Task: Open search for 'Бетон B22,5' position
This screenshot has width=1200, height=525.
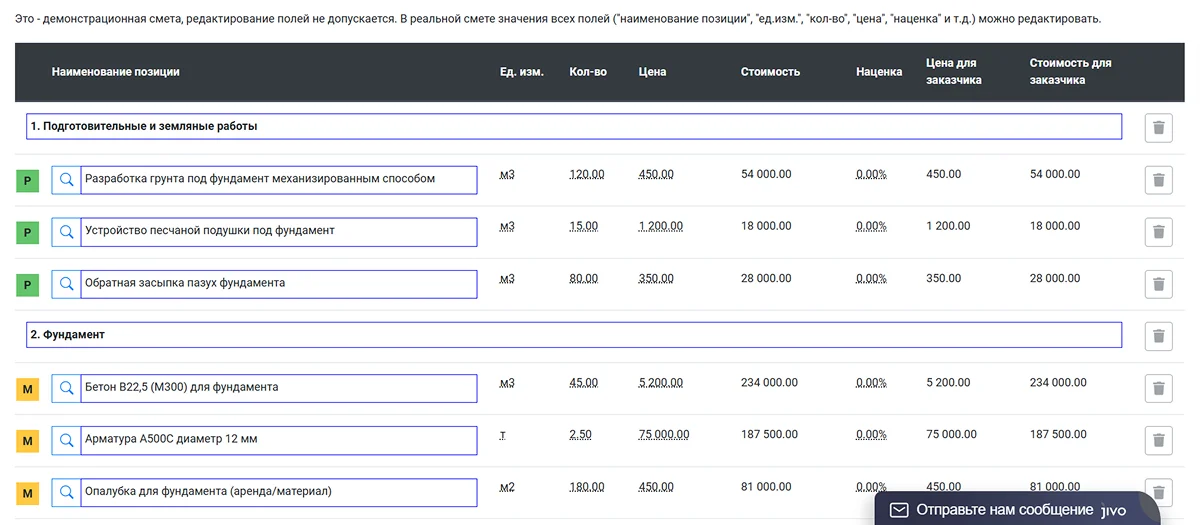Action: (66, 387)
